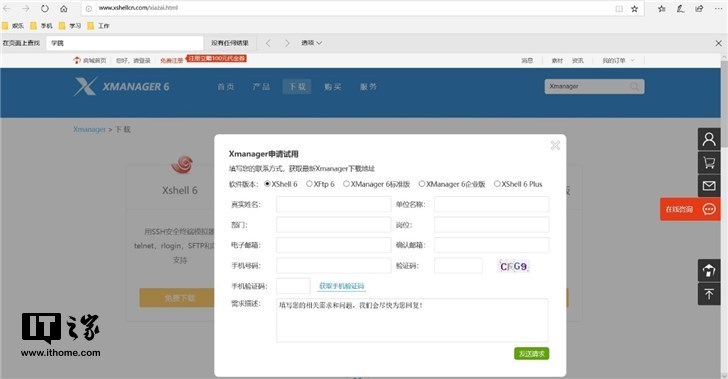The width and height of the screenshot is (728, 379).
Task: Click the browser forward arrow
Action: point(26,8)
